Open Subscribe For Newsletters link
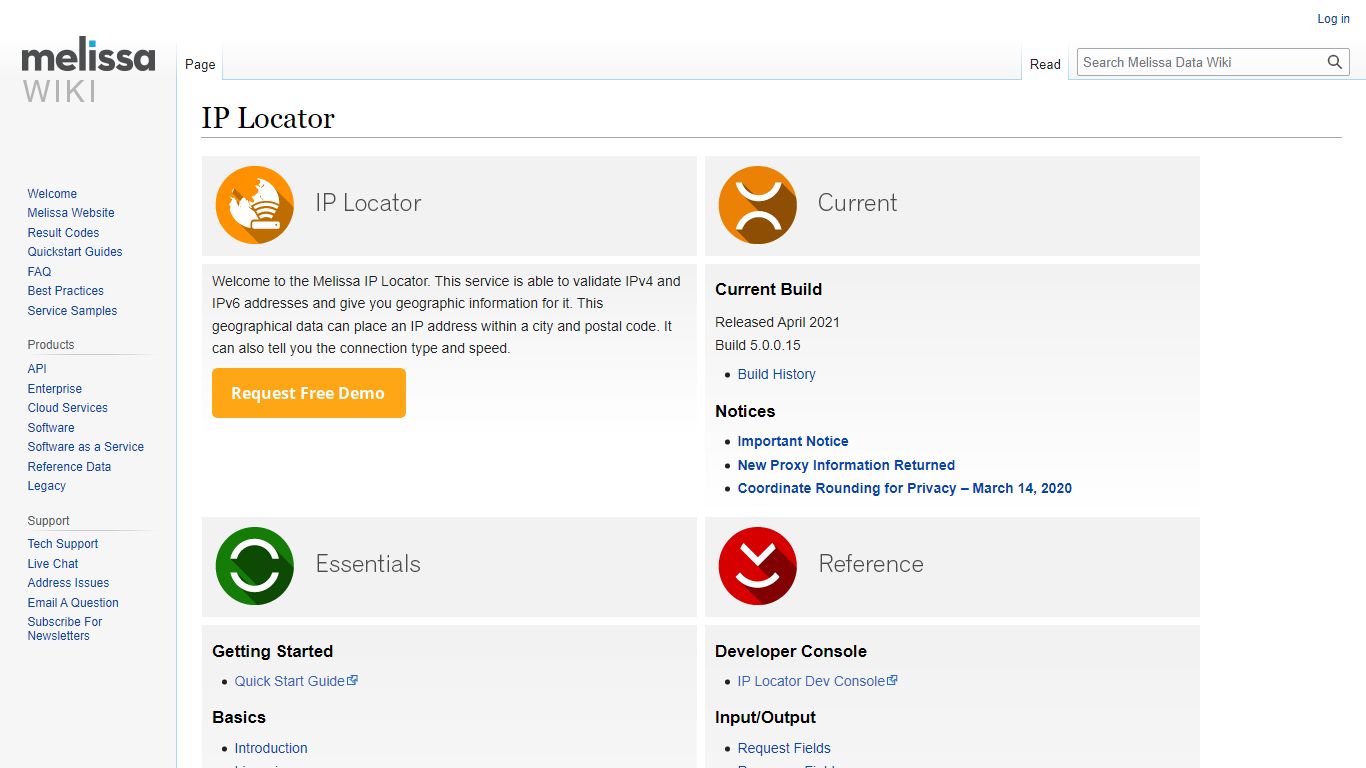1366x768 pixels. pyautogui.click(x=65, y=629)
